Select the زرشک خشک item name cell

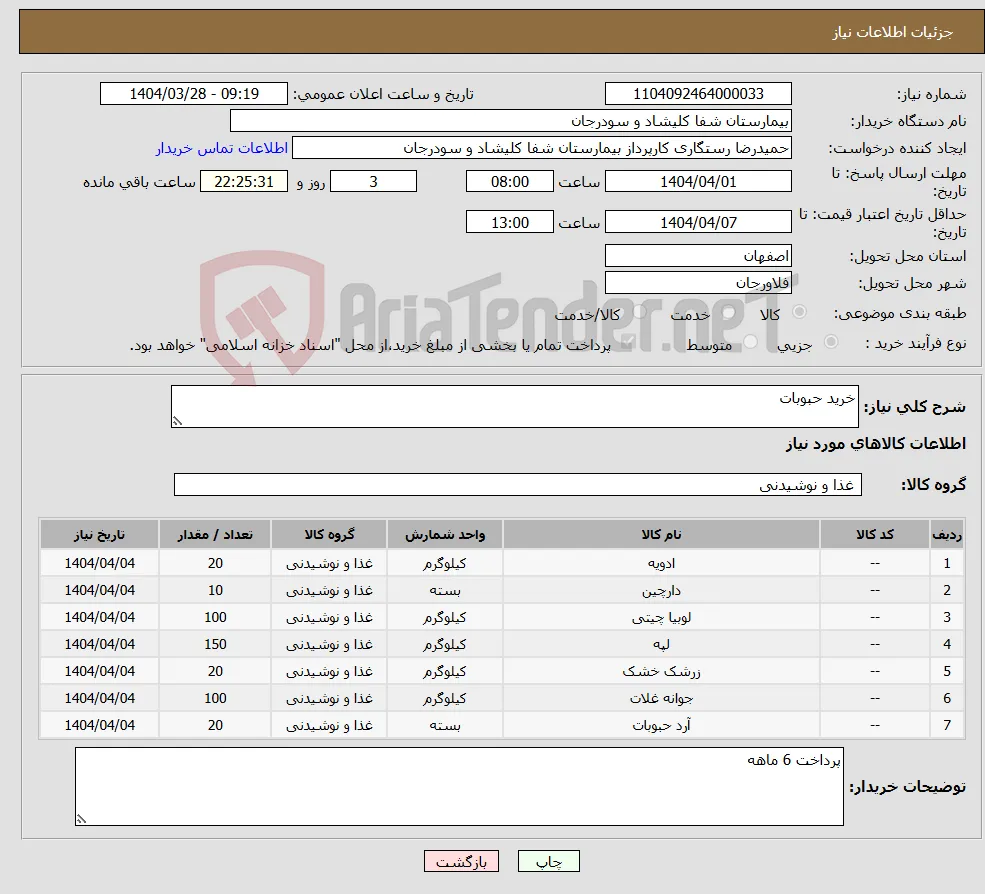661,672
